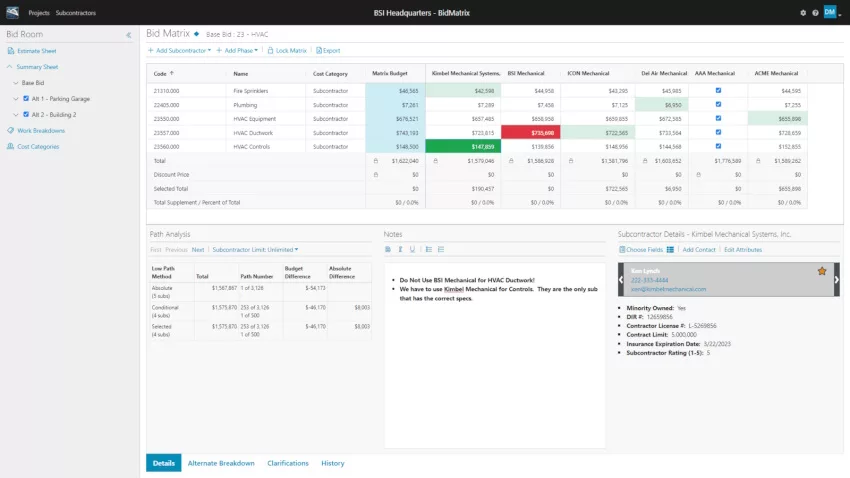This screenshot has width=850, height=478.
Task: Show next contact using right arrow
Action: tap(836, 280)
